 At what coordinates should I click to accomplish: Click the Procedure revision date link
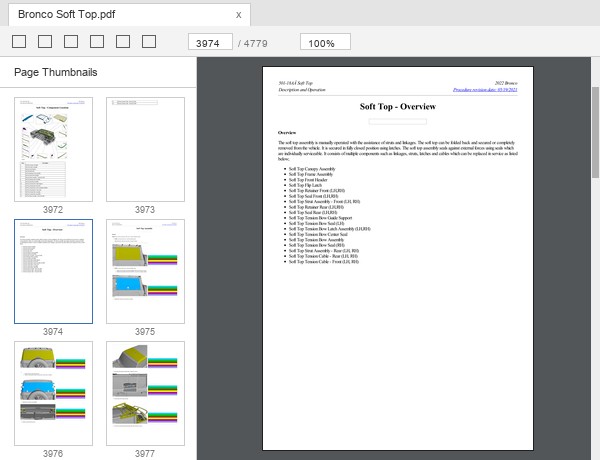tap(485, 90)
